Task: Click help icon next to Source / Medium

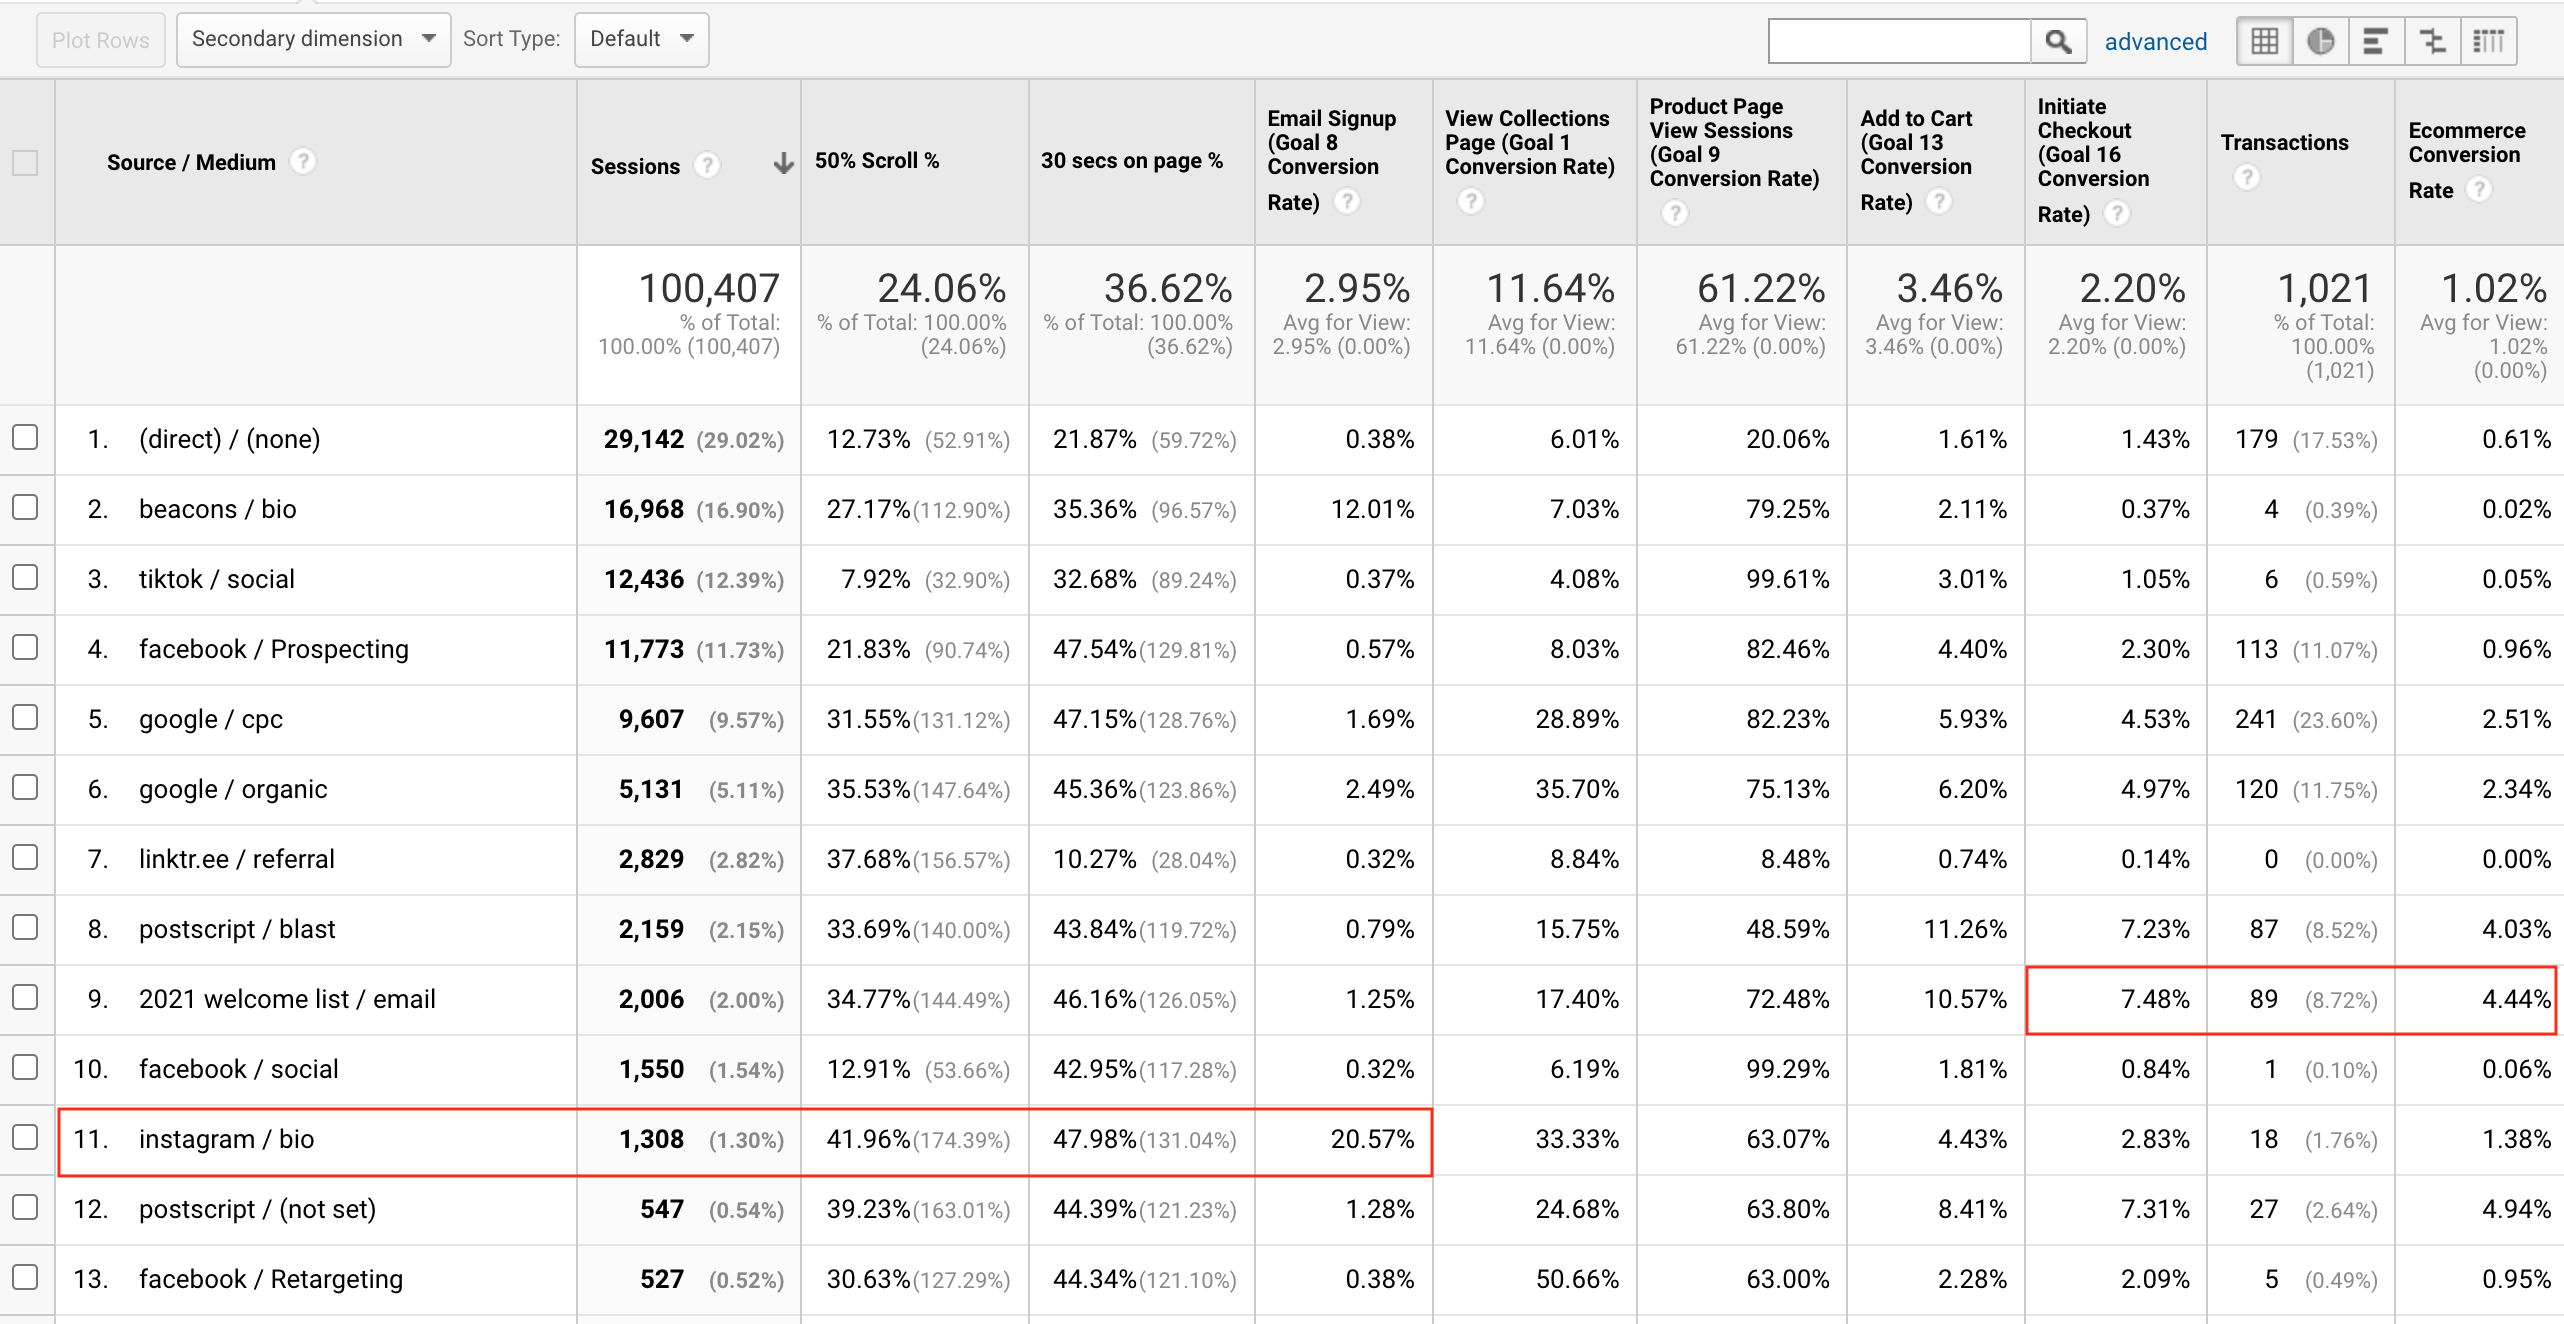Action: click(303, 161)
